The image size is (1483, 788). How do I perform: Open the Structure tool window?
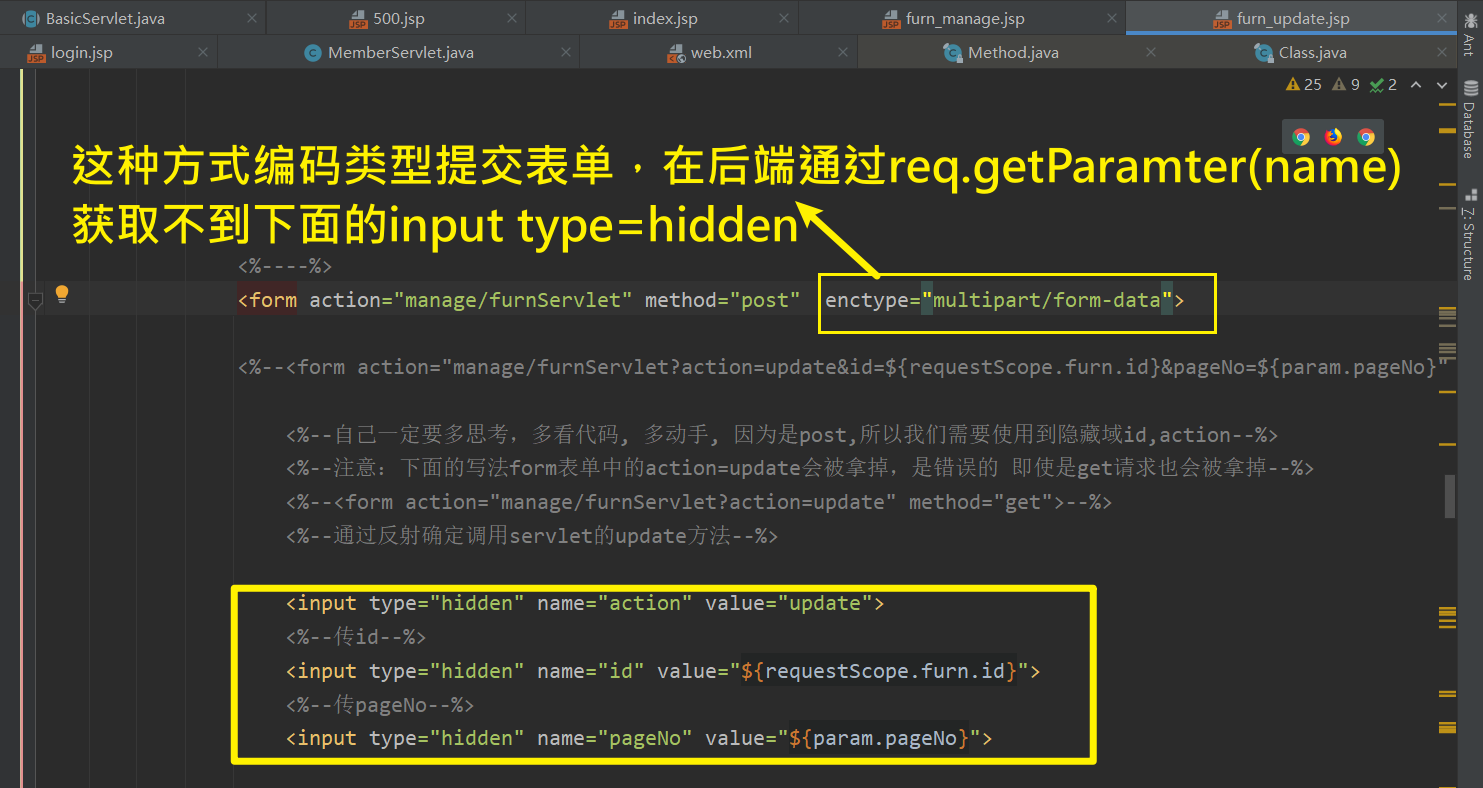tap(1469, 235)
